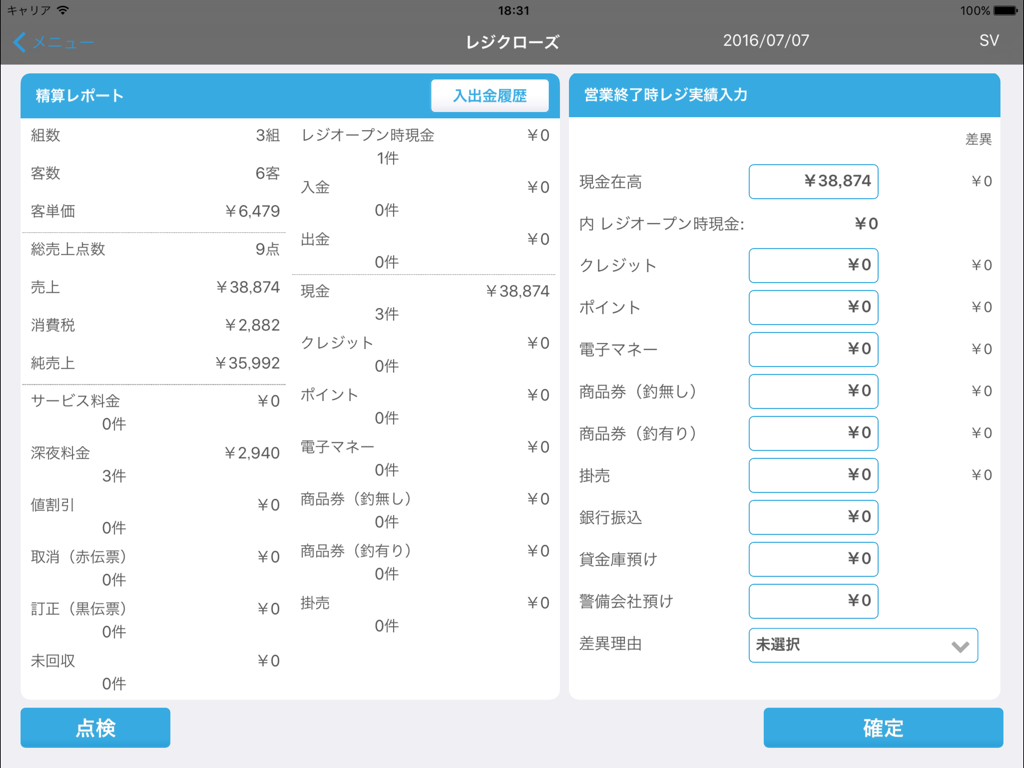Select the クレジット input field

(813, 266)
